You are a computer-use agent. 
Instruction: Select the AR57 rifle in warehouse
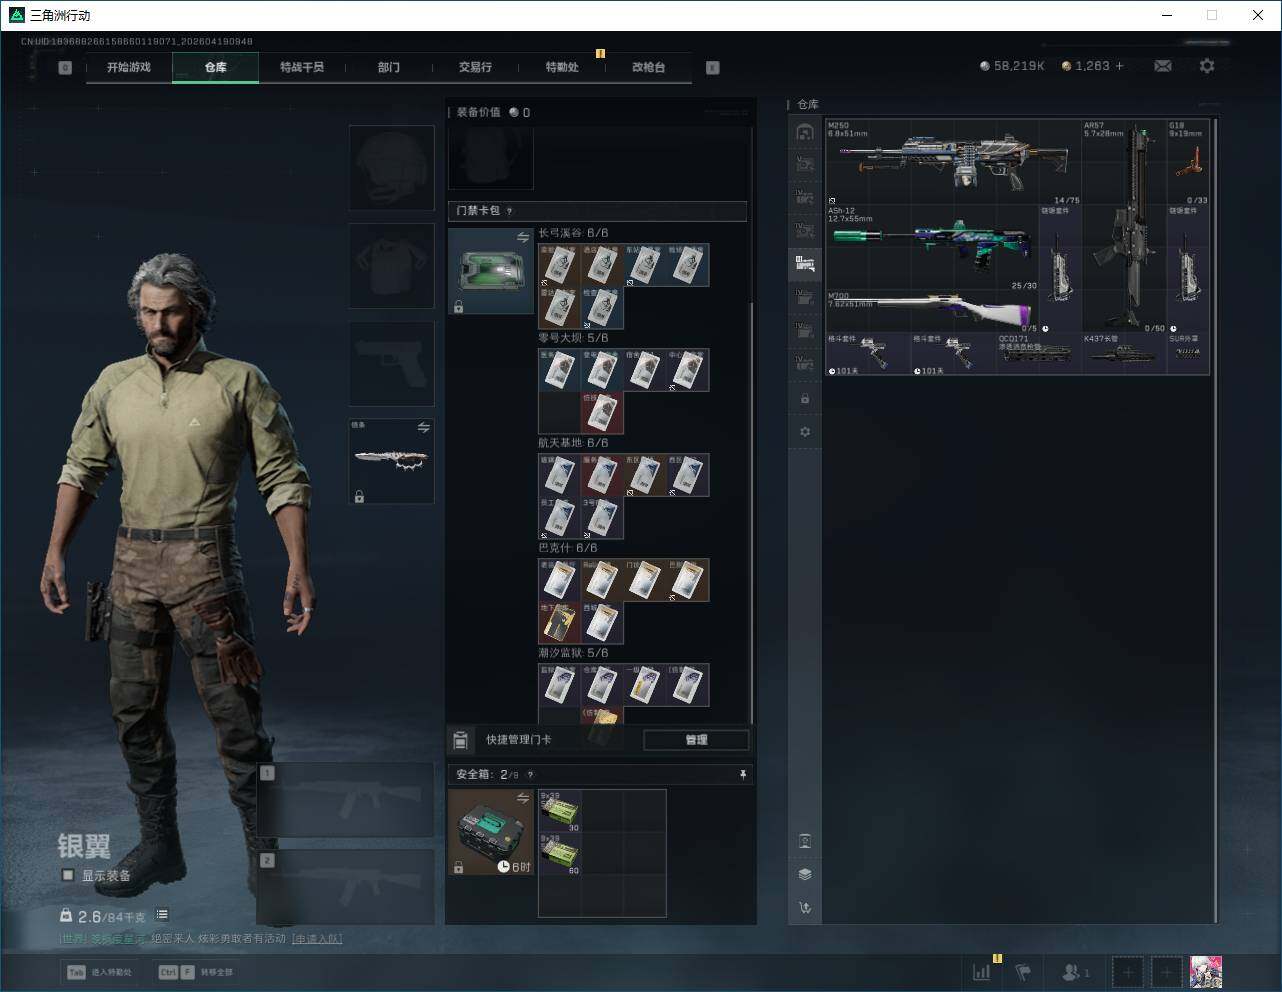pyautogui.click(x=1124, y=227)
